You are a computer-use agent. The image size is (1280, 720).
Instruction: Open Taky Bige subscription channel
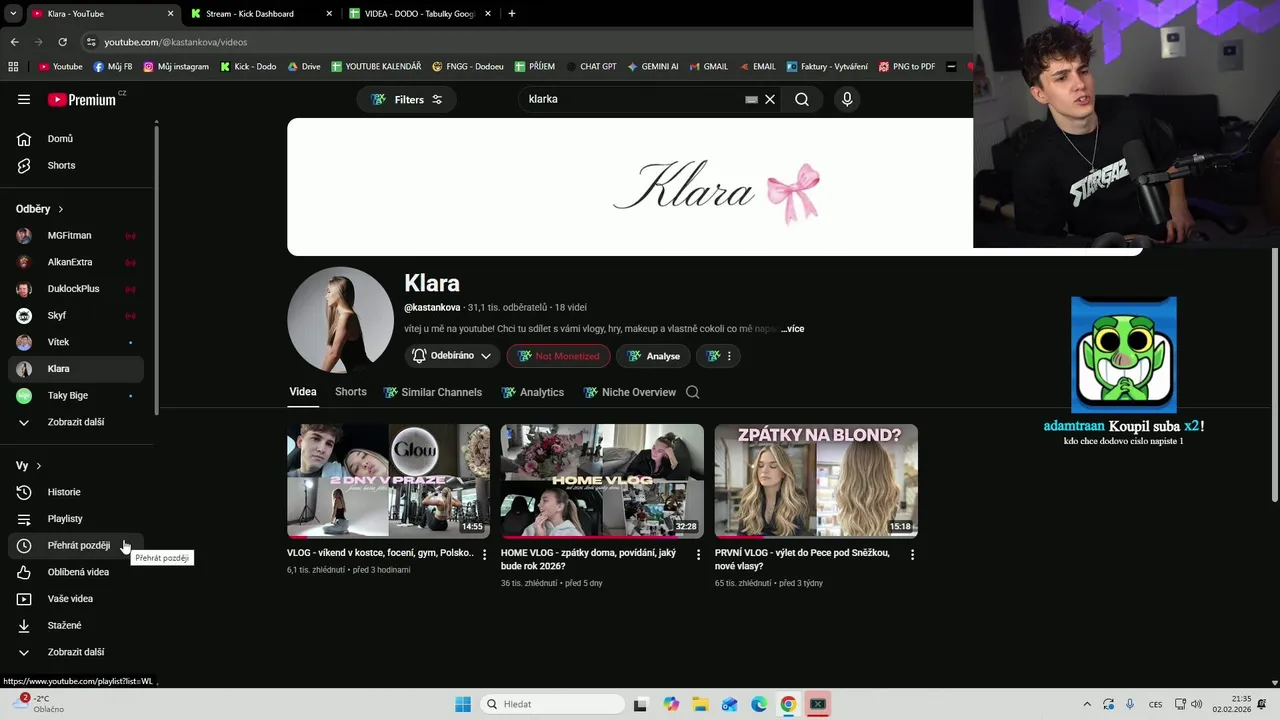pyautogui.click(x=76, y=396)
